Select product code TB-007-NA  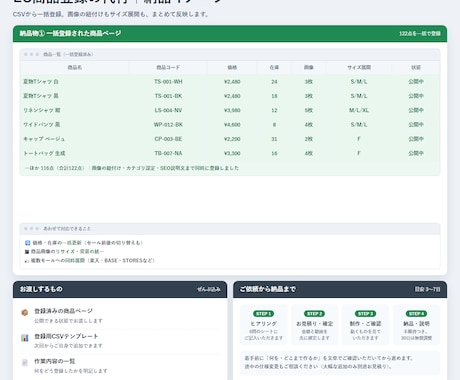point(168,153)
